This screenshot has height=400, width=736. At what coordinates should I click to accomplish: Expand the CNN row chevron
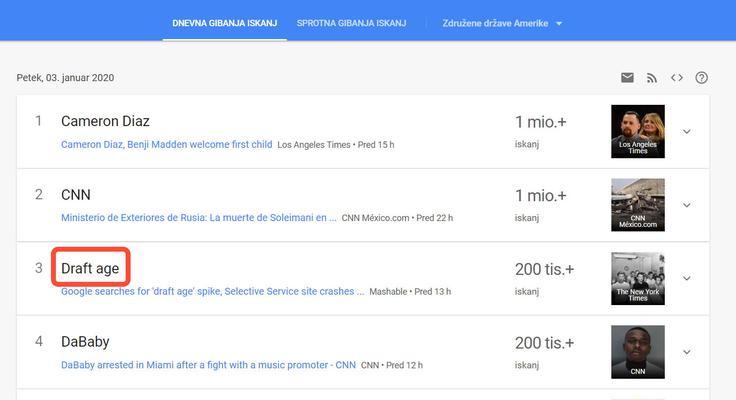point(686,205)
